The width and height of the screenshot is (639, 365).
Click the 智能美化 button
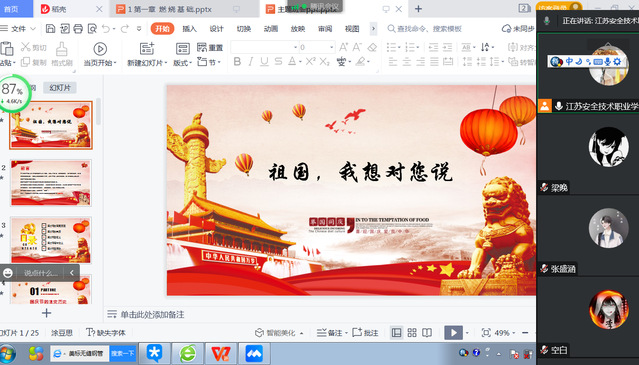click(279, 332)
